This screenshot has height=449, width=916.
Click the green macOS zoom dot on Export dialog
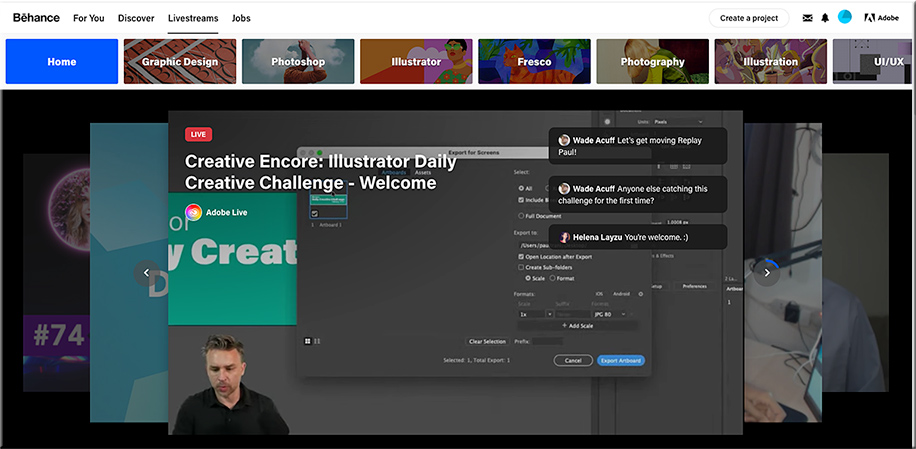coord(320,153)
